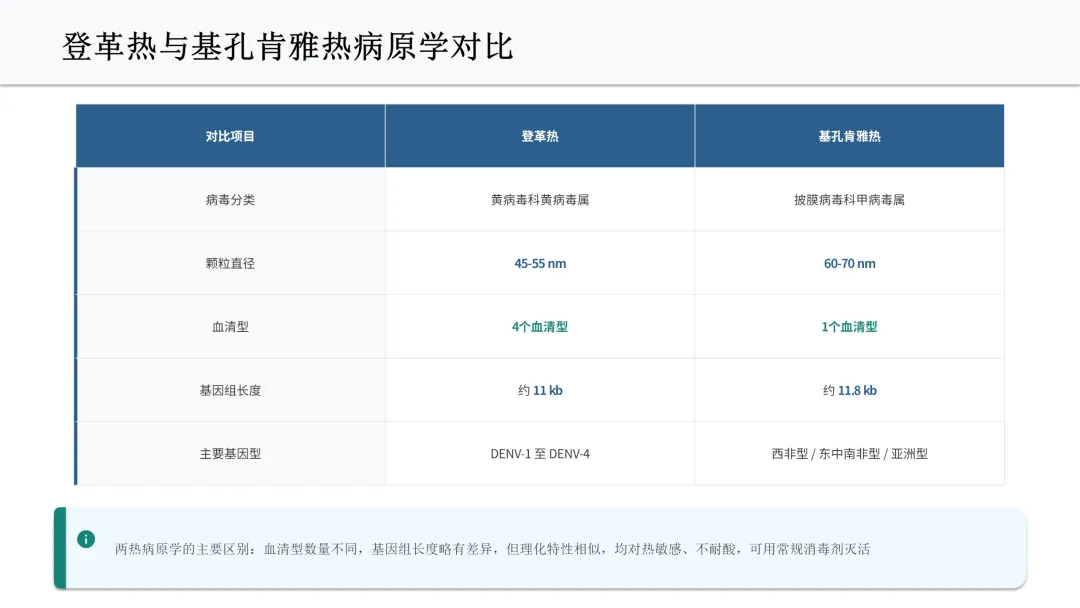The height and width of the screenshot is (608, 1080).
Task: Click the 登革热 column header
Action: point(540,136)
